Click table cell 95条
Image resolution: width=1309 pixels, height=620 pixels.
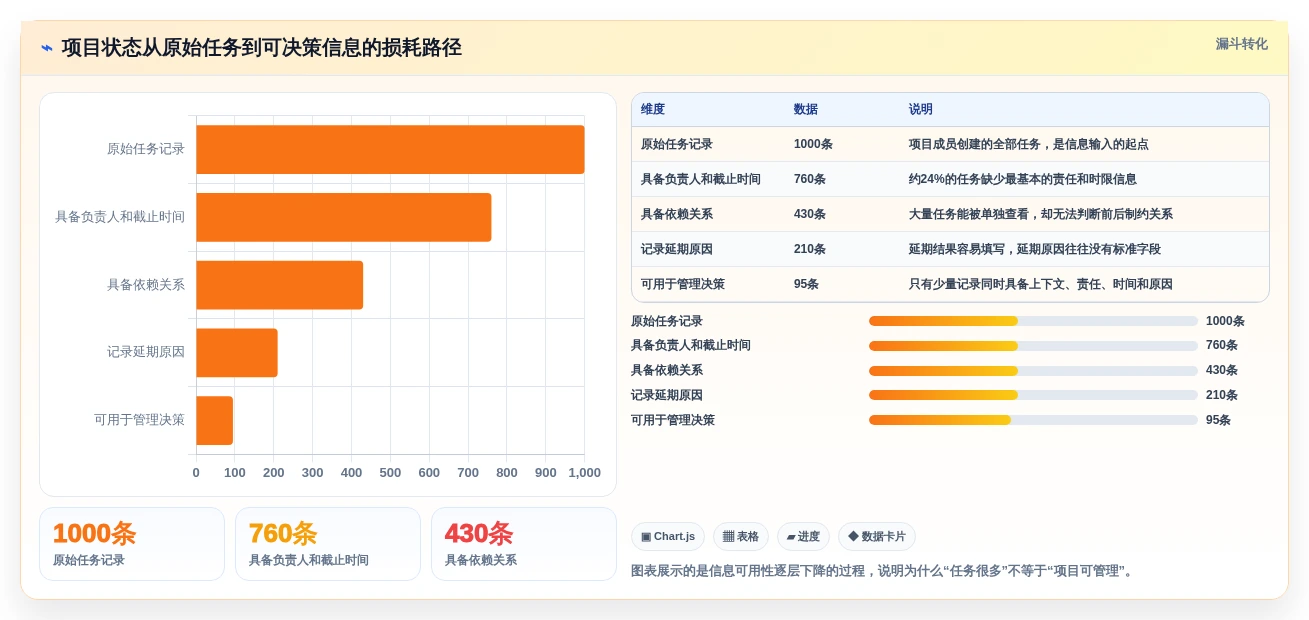tap(806, 284)
